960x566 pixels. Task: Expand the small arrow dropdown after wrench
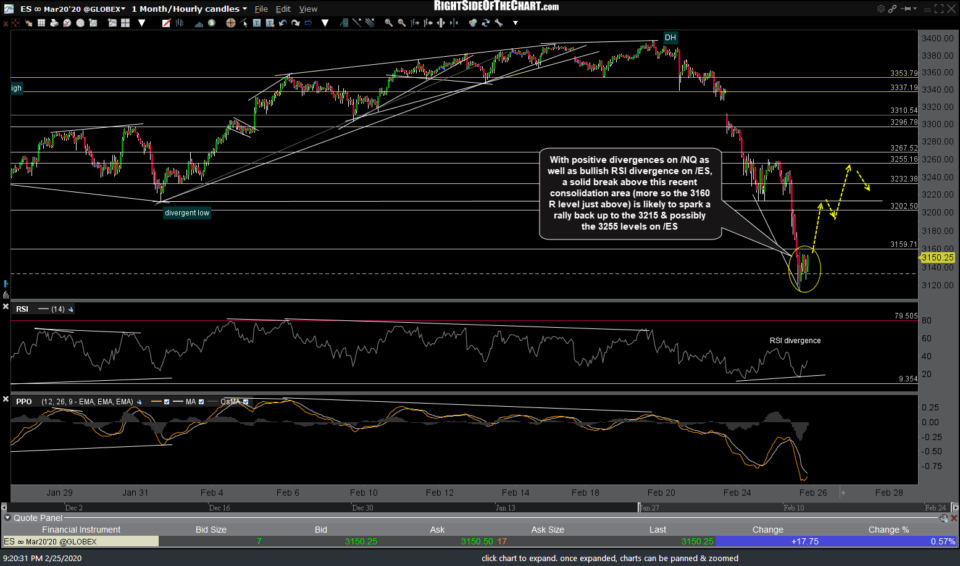[516, 23]
